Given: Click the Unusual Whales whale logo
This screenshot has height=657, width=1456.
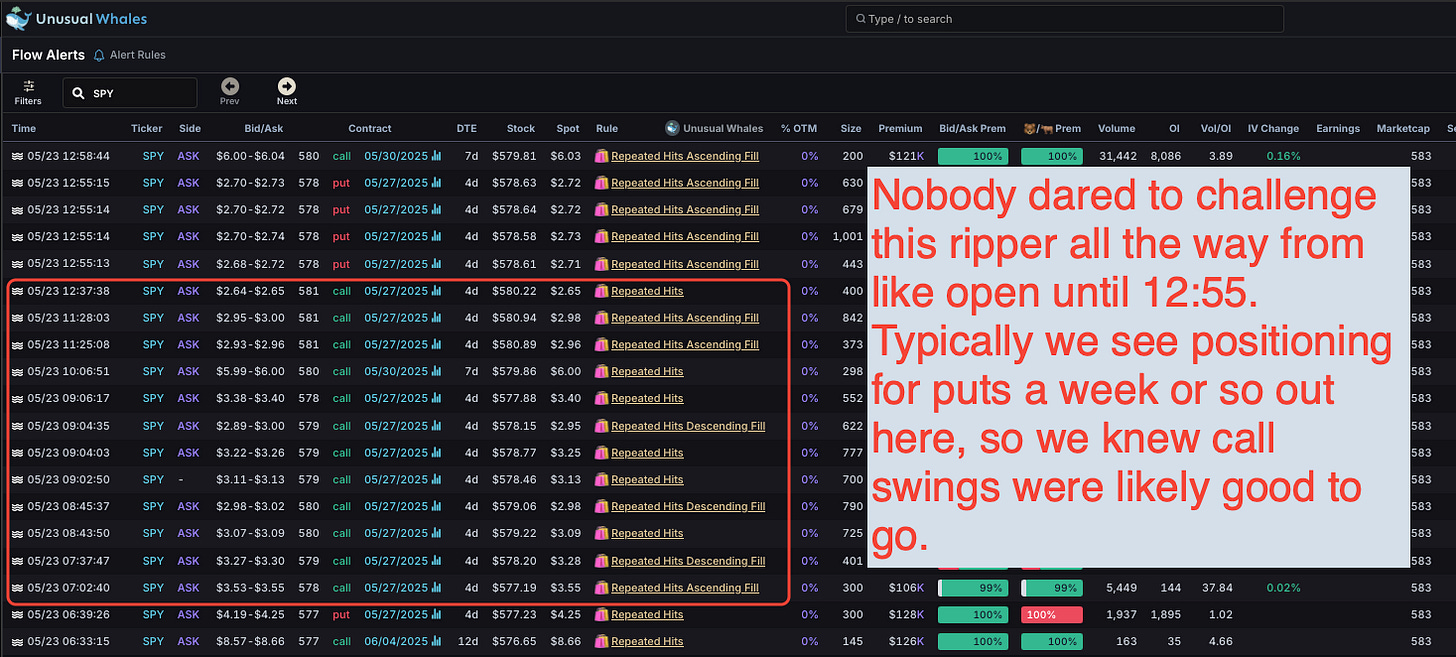Looking at the screenshot, I should [18, 18].
